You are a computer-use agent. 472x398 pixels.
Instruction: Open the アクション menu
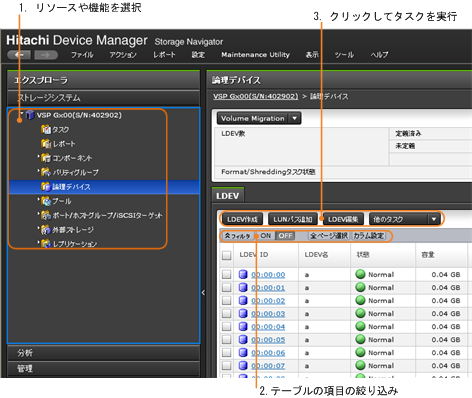(123, 55)
